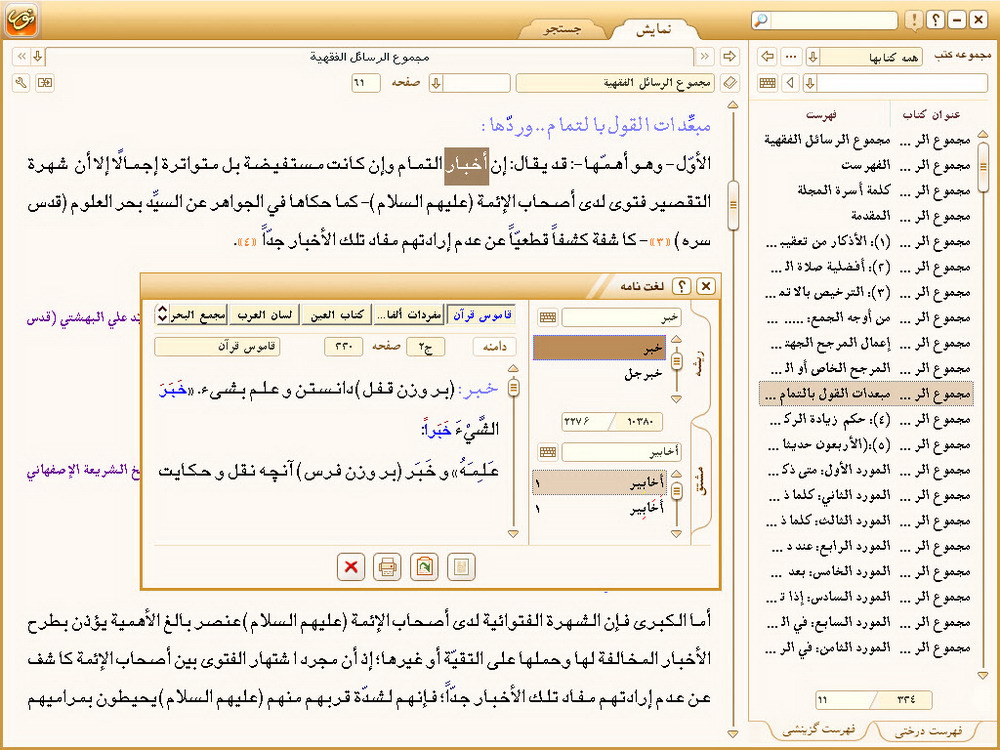Switch to فهرست درختی tab
Viewport: 1000px width, 750px height.
[x=928, y=731]
